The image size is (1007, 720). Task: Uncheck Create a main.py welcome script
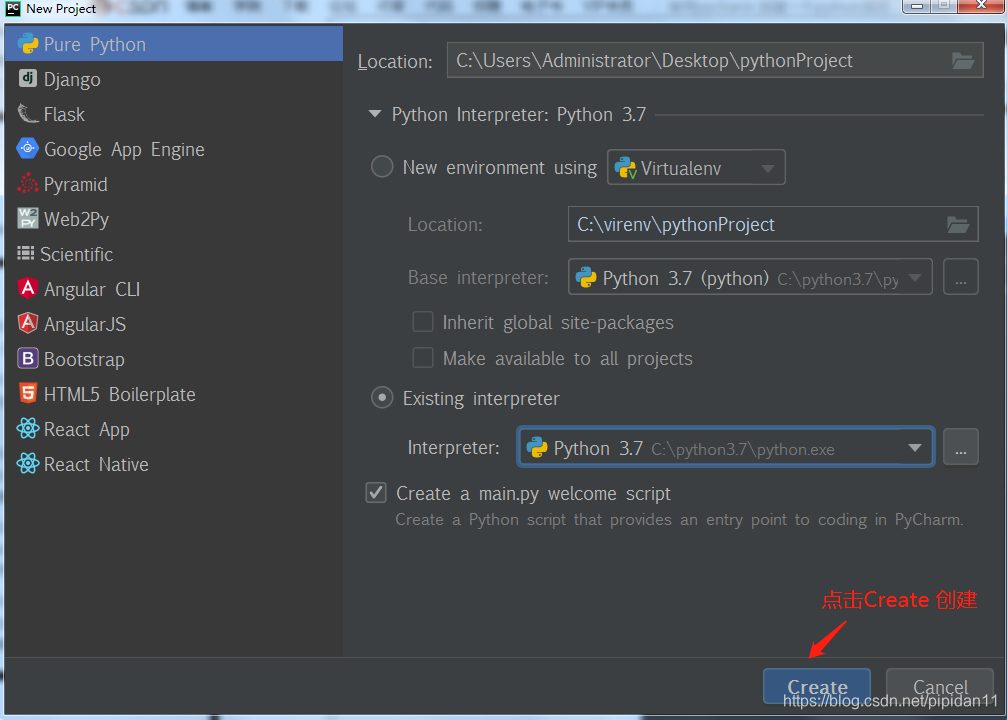(376, 493)
